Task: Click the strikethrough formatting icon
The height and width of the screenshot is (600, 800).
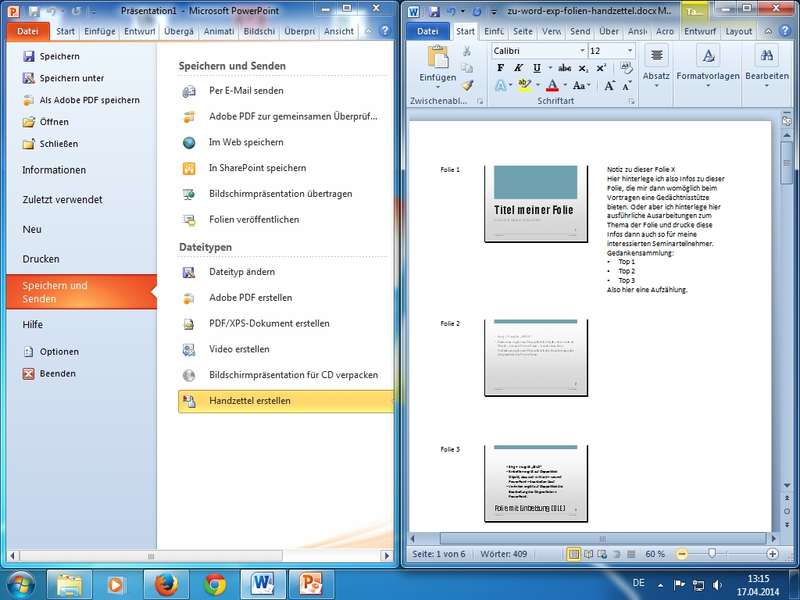Action: pyautogui.click(x=565, y=69)
